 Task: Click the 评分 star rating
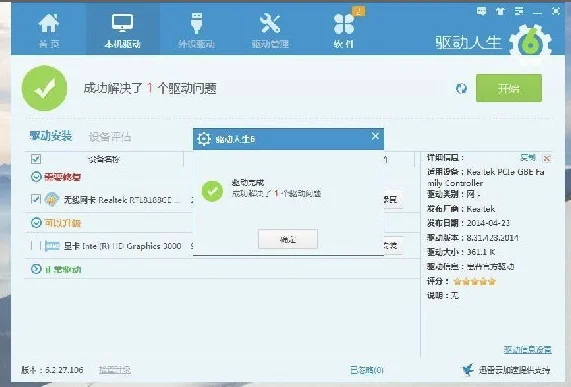474,281
